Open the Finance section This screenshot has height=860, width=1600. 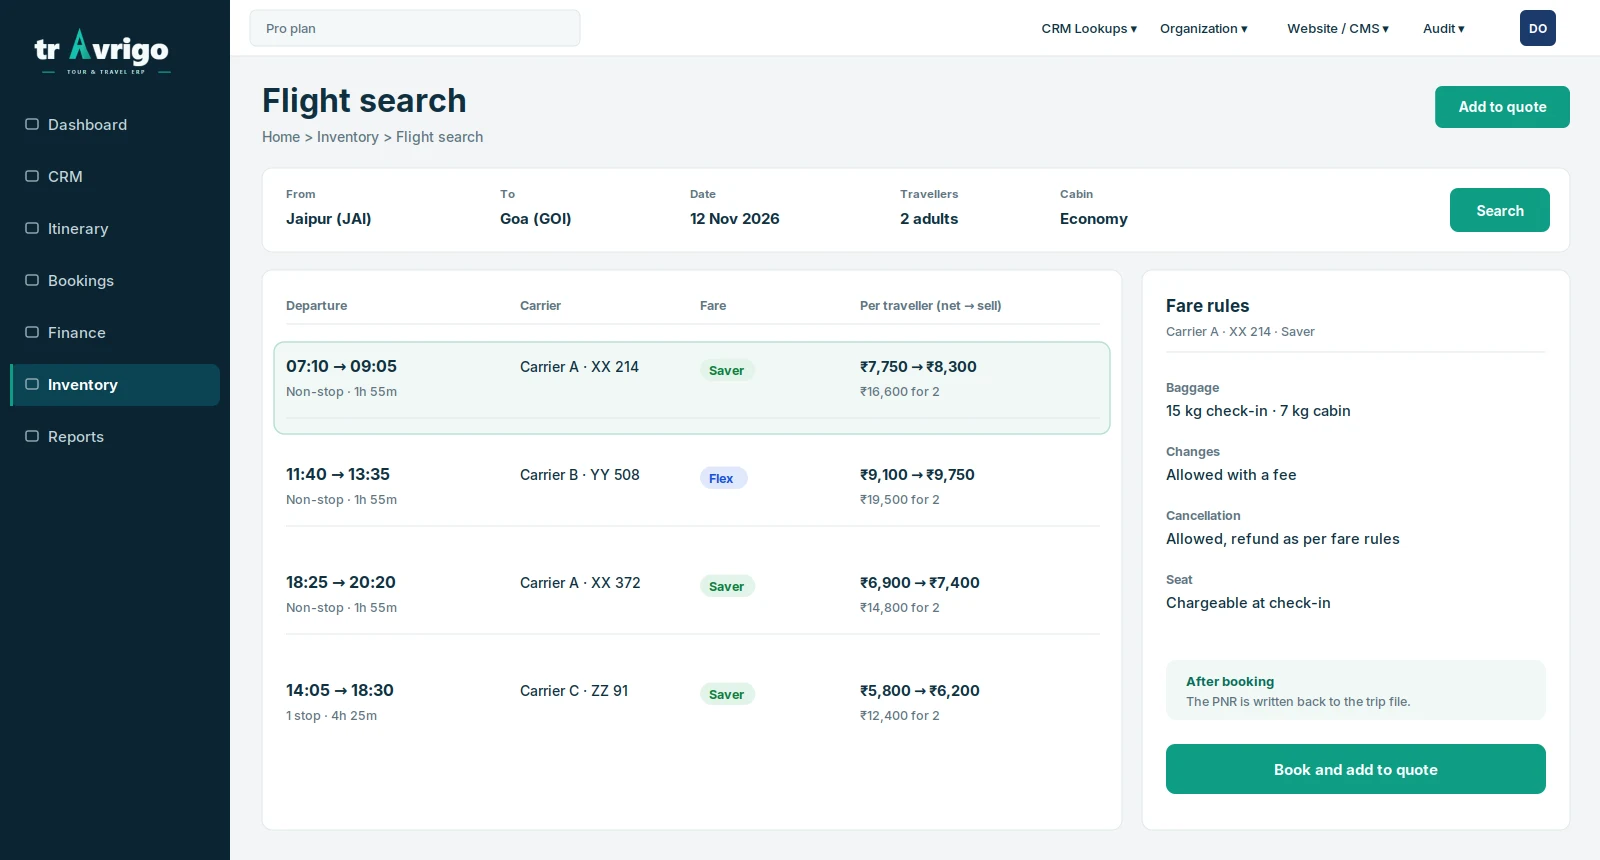pos(115,333)
